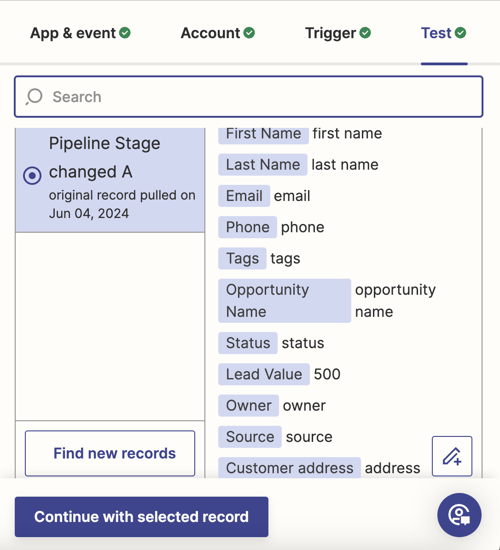The height and width of the screenshot is (550, 500).
Task: Click Find new records button
Action: [110, 453]
